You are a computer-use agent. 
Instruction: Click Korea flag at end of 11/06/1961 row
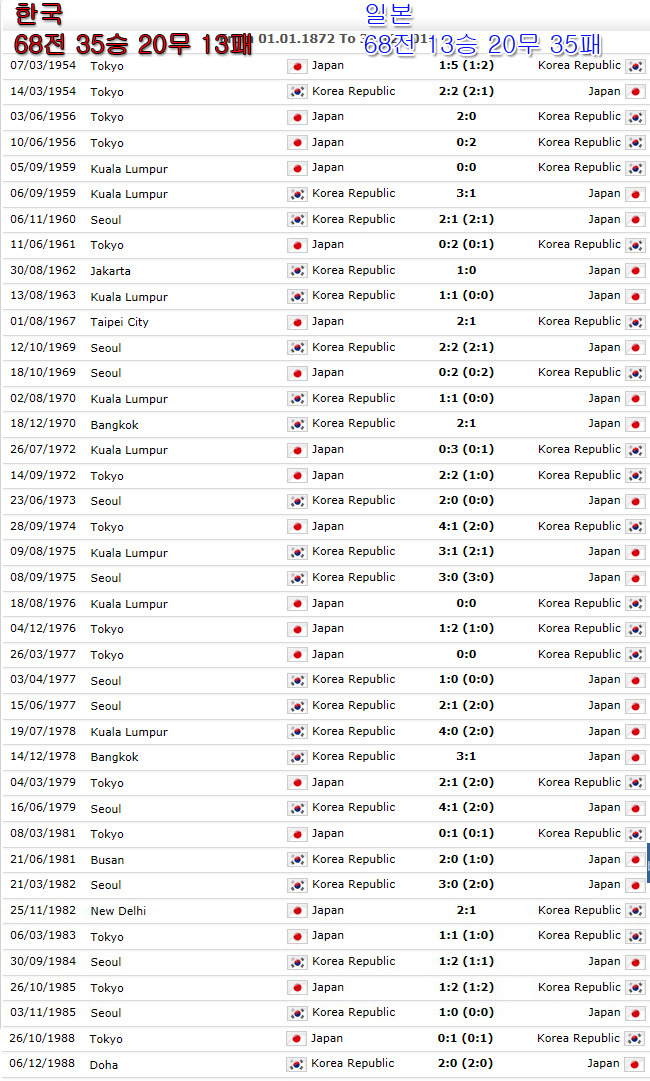(635, 245)
